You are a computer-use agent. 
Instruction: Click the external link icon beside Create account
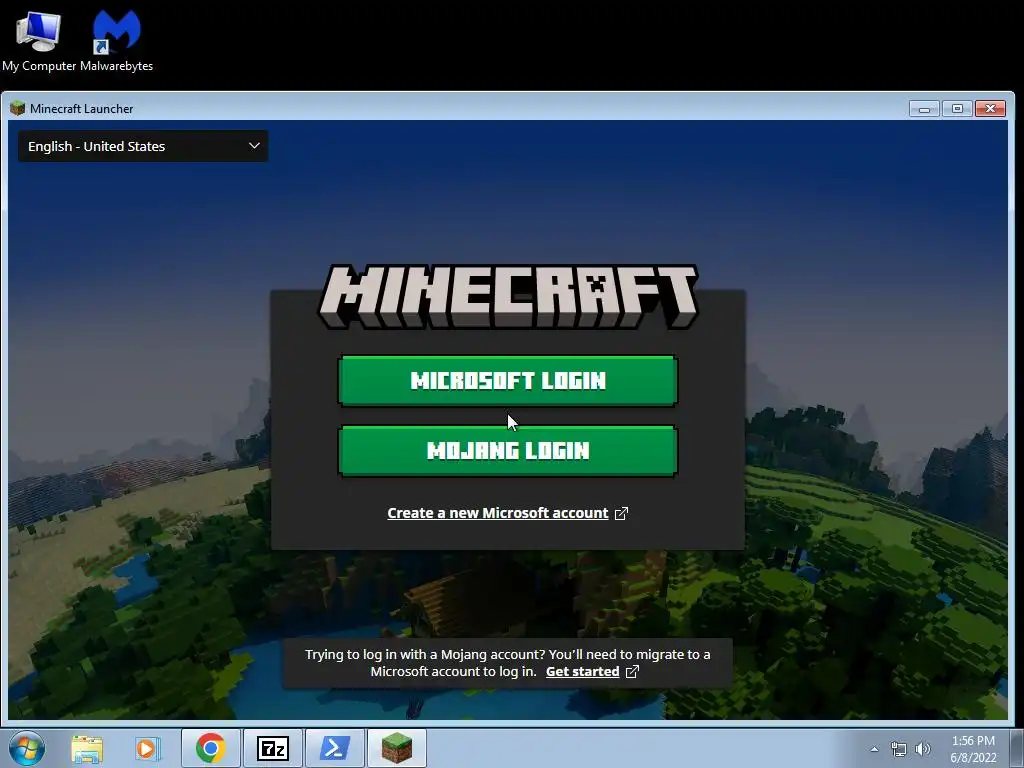point(621,513)
